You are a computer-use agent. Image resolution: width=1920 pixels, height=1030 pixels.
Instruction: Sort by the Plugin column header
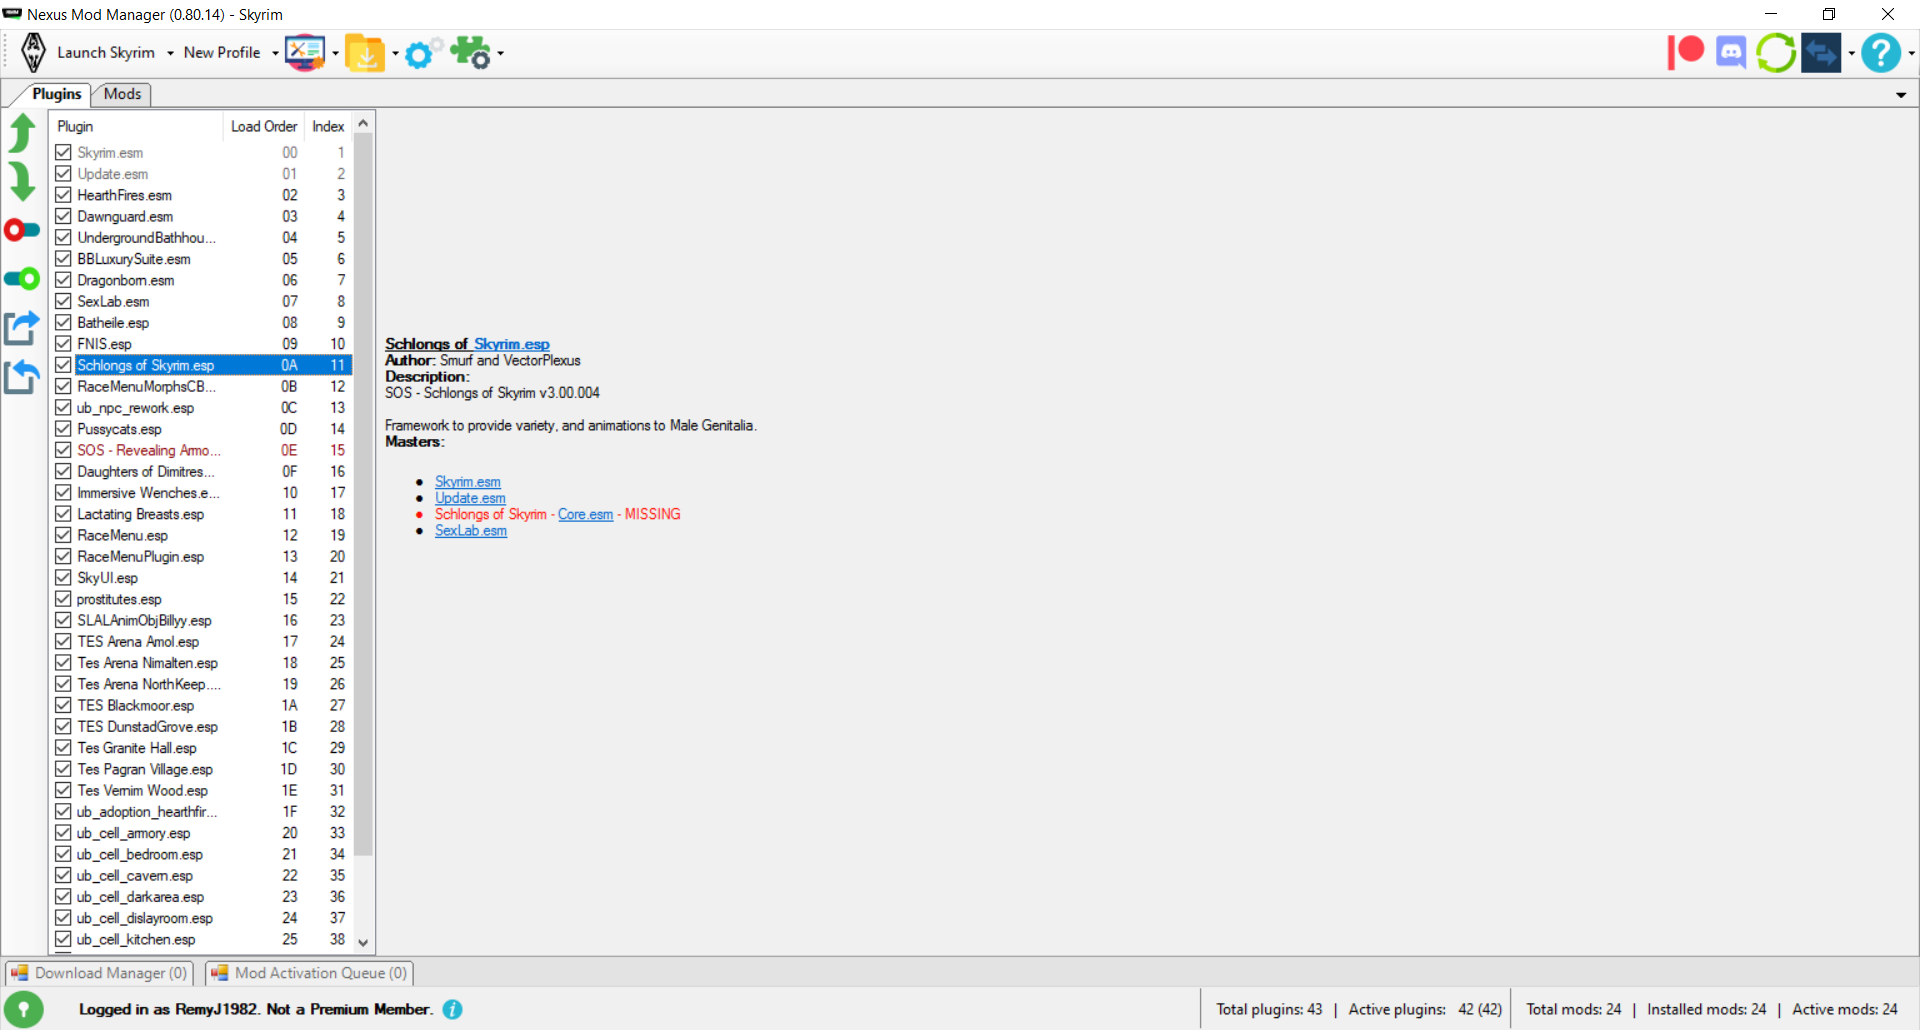136,126
